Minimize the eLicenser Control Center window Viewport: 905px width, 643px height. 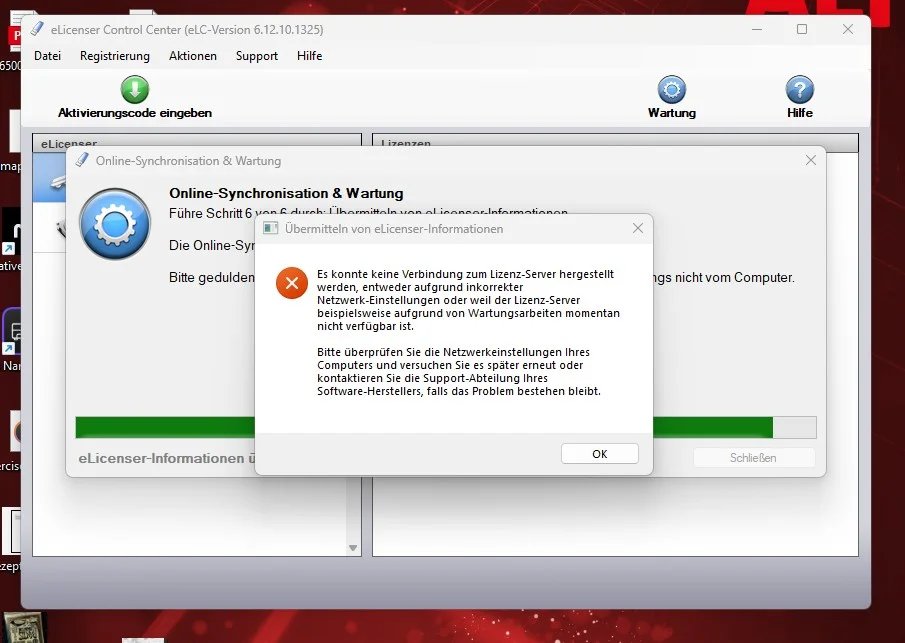click(x=757, y=29)
